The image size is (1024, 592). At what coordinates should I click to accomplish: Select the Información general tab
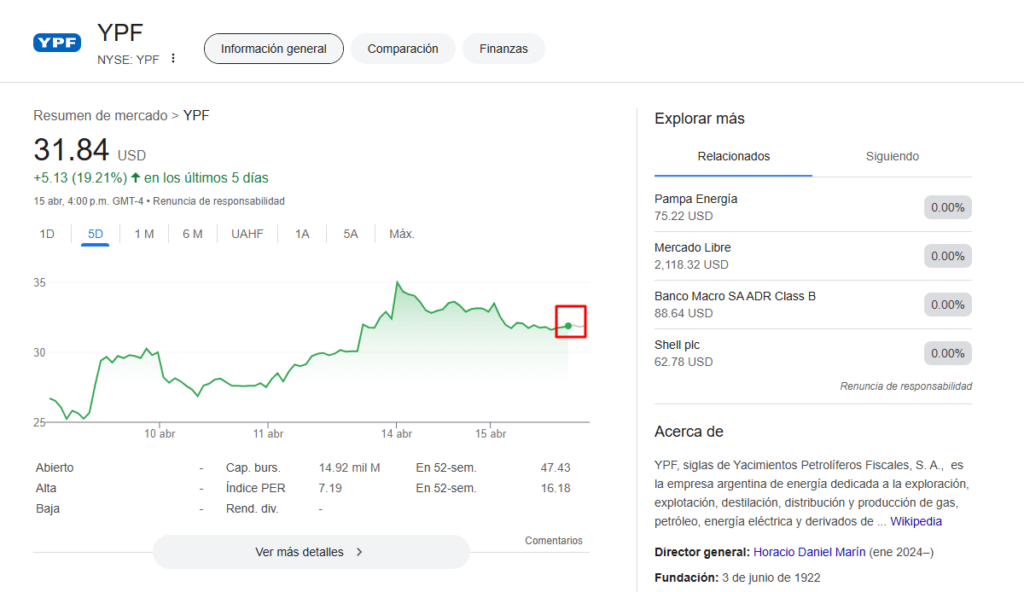(x=274, y=49)
